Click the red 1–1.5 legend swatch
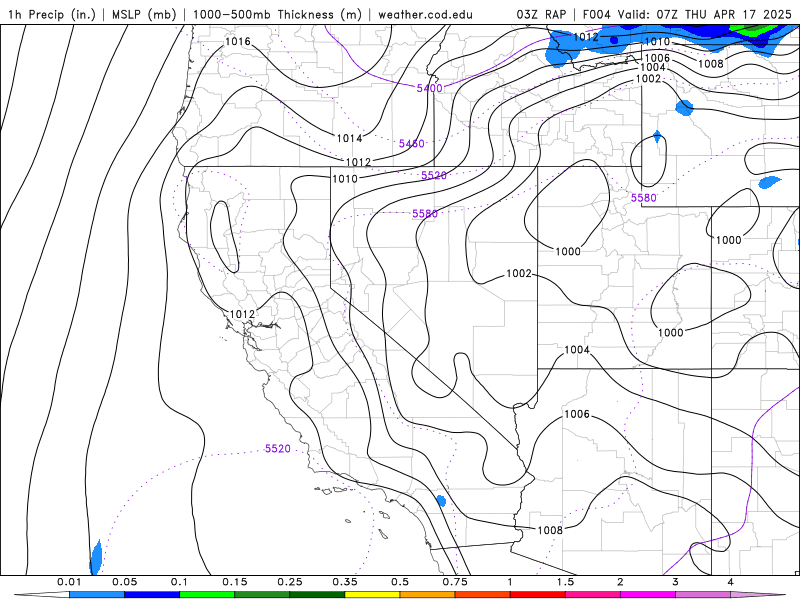This screenshot has width=800, height=600. point(538,595)
